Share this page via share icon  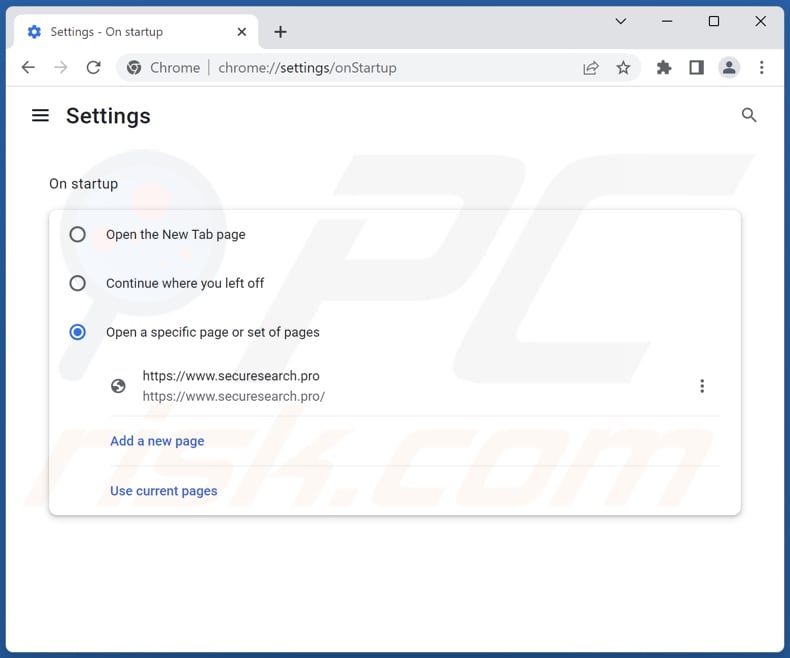tap(590, 68)
